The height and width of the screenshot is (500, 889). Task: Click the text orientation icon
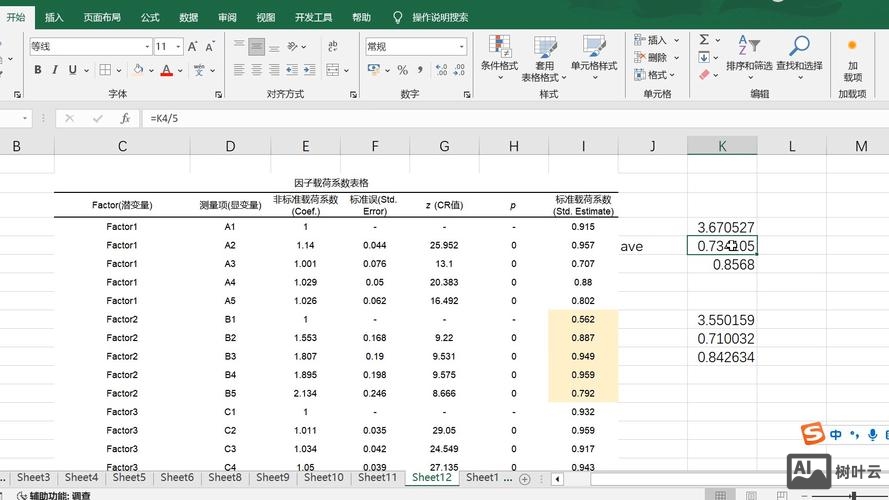(x=293, y=46)
